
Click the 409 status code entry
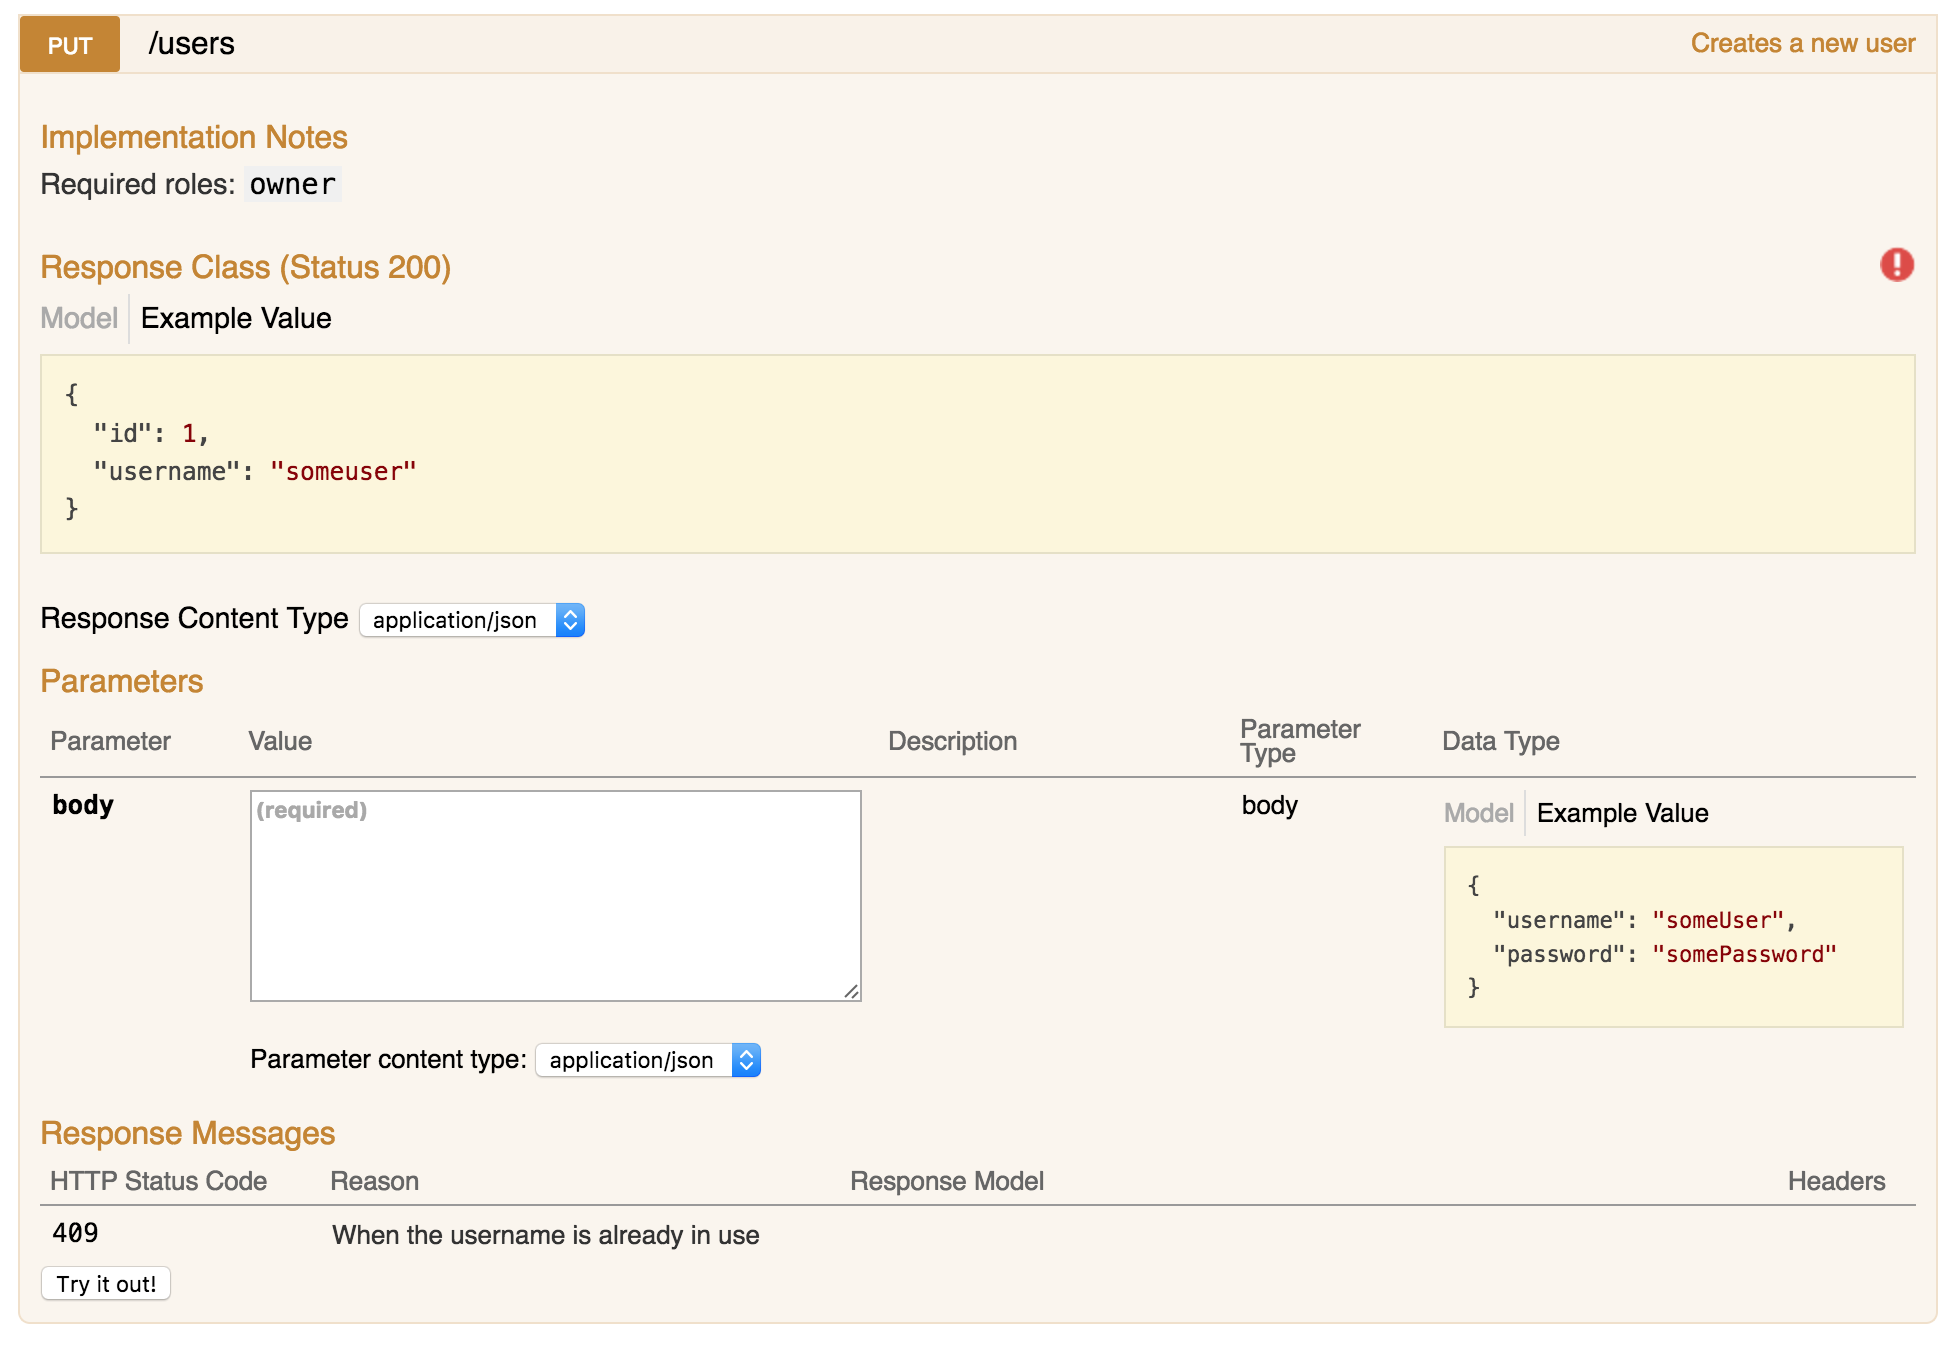(x=75, y=1233)
